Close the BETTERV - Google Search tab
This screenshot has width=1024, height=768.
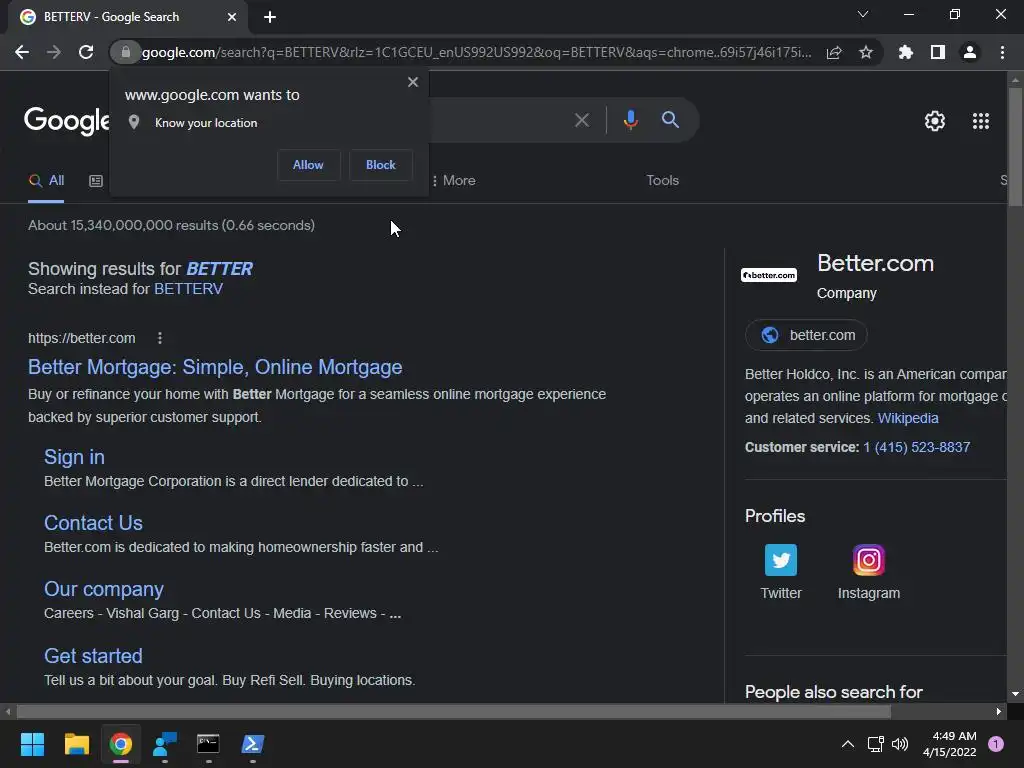click(232, 17)
